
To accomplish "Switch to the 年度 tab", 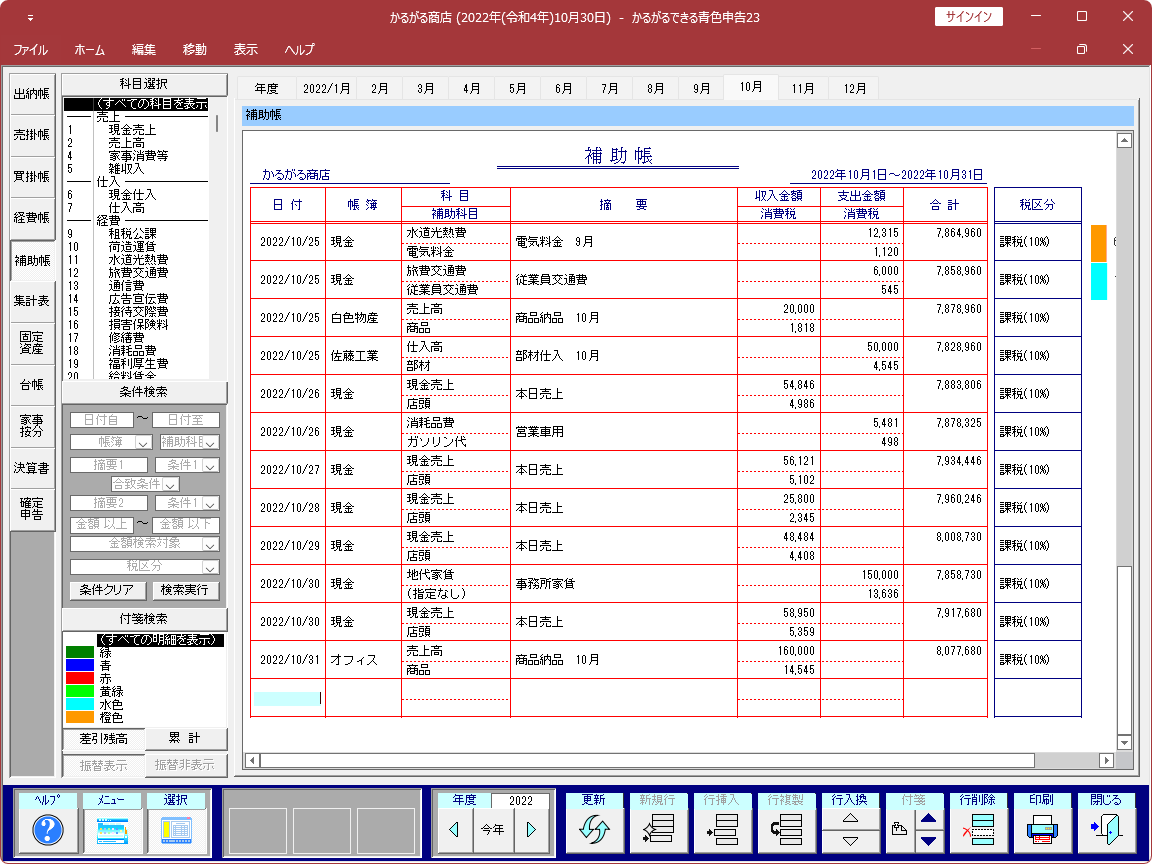I will pos(267,88).
